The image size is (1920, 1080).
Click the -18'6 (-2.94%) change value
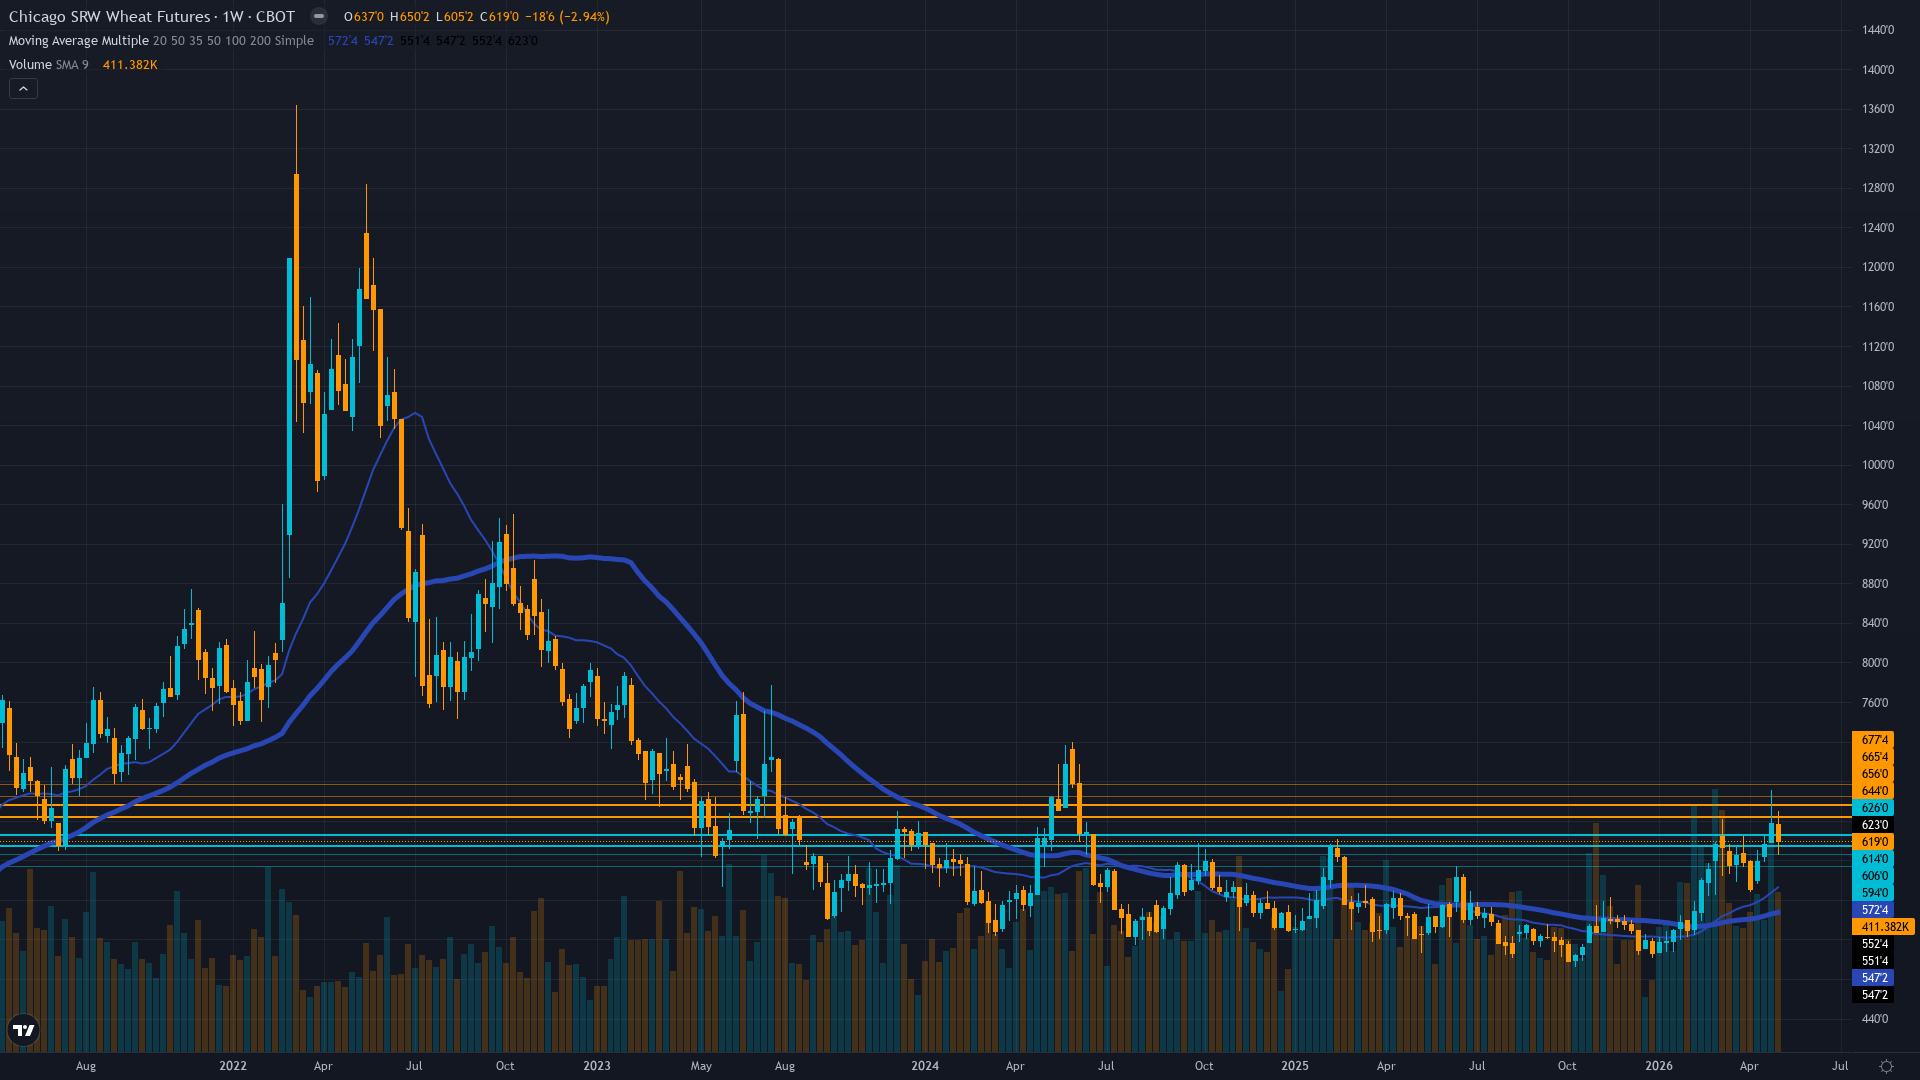pos(568,17)
